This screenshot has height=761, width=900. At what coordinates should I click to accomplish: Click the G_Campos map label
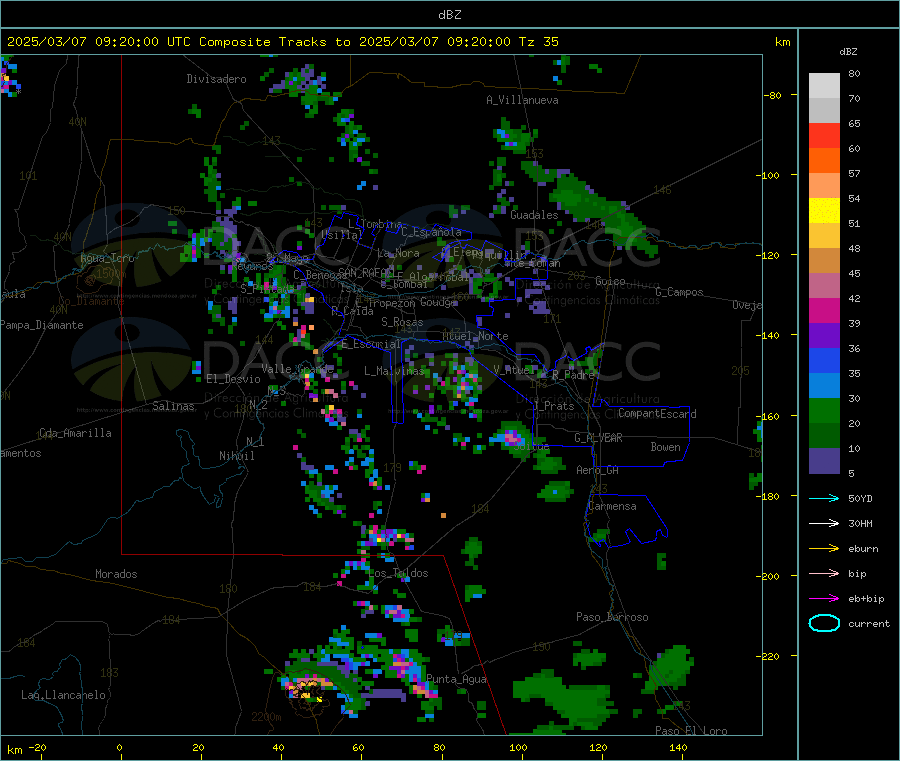tap(679, 292)
